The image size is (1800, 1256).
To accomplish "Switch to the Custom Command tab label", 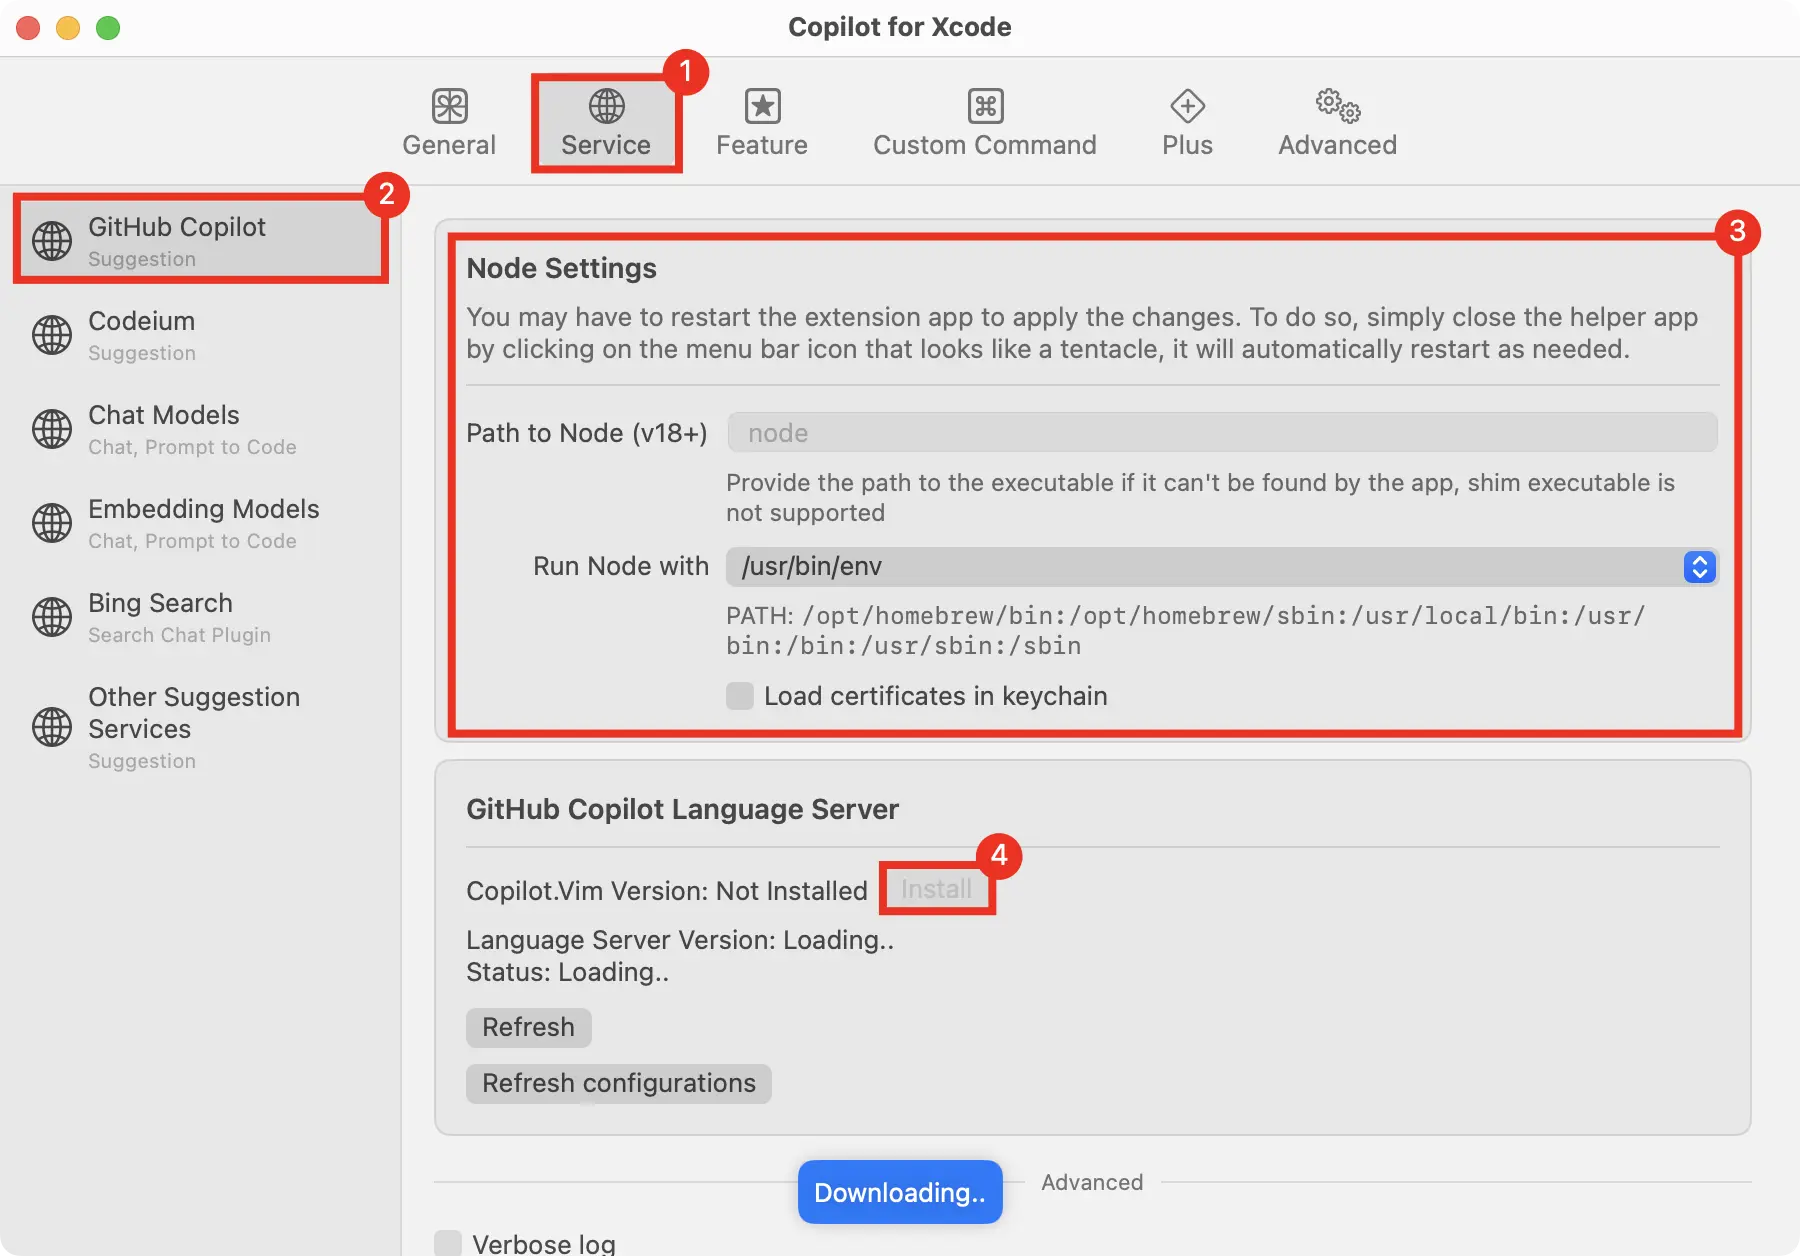I will pos(985,145).
